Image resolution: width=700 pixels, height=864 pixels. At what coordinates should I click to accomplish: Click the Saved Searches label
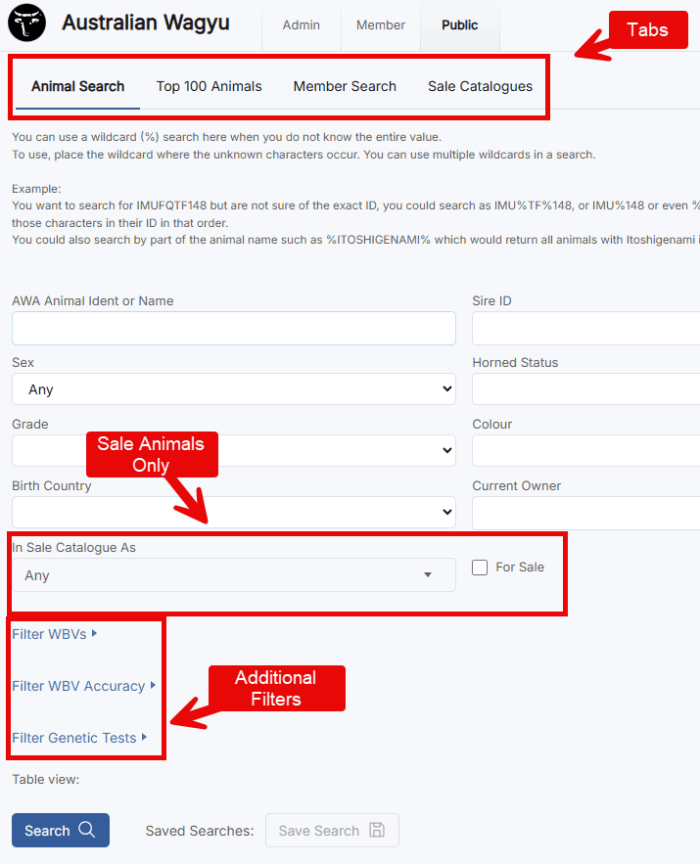pos(200,831)
